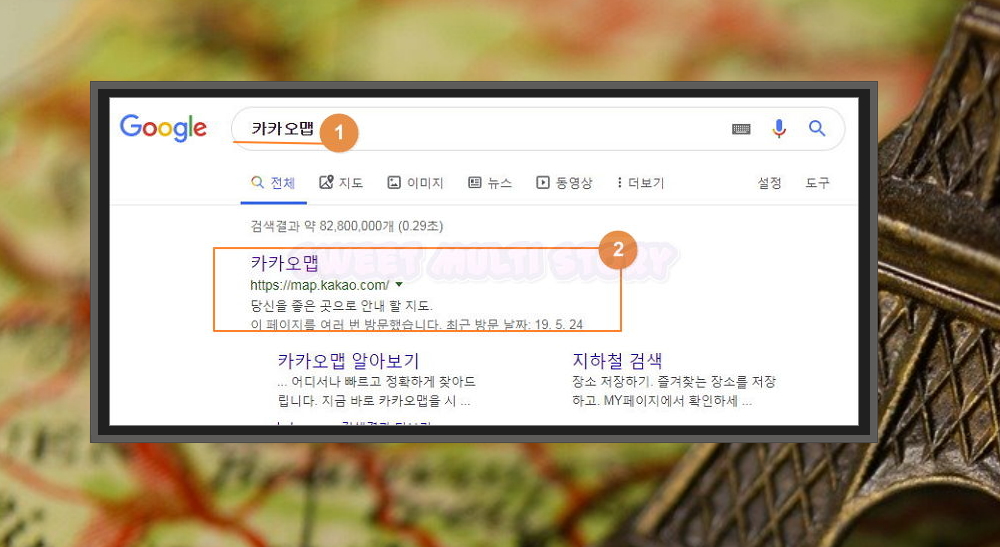
Task: Click the blue search magnifier button
Action: tap(817, 128)
